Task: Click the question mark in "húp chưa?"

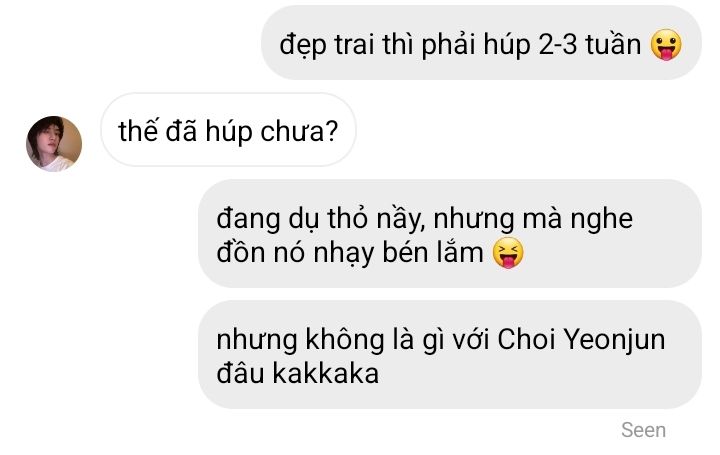Action: coord(332,132)
